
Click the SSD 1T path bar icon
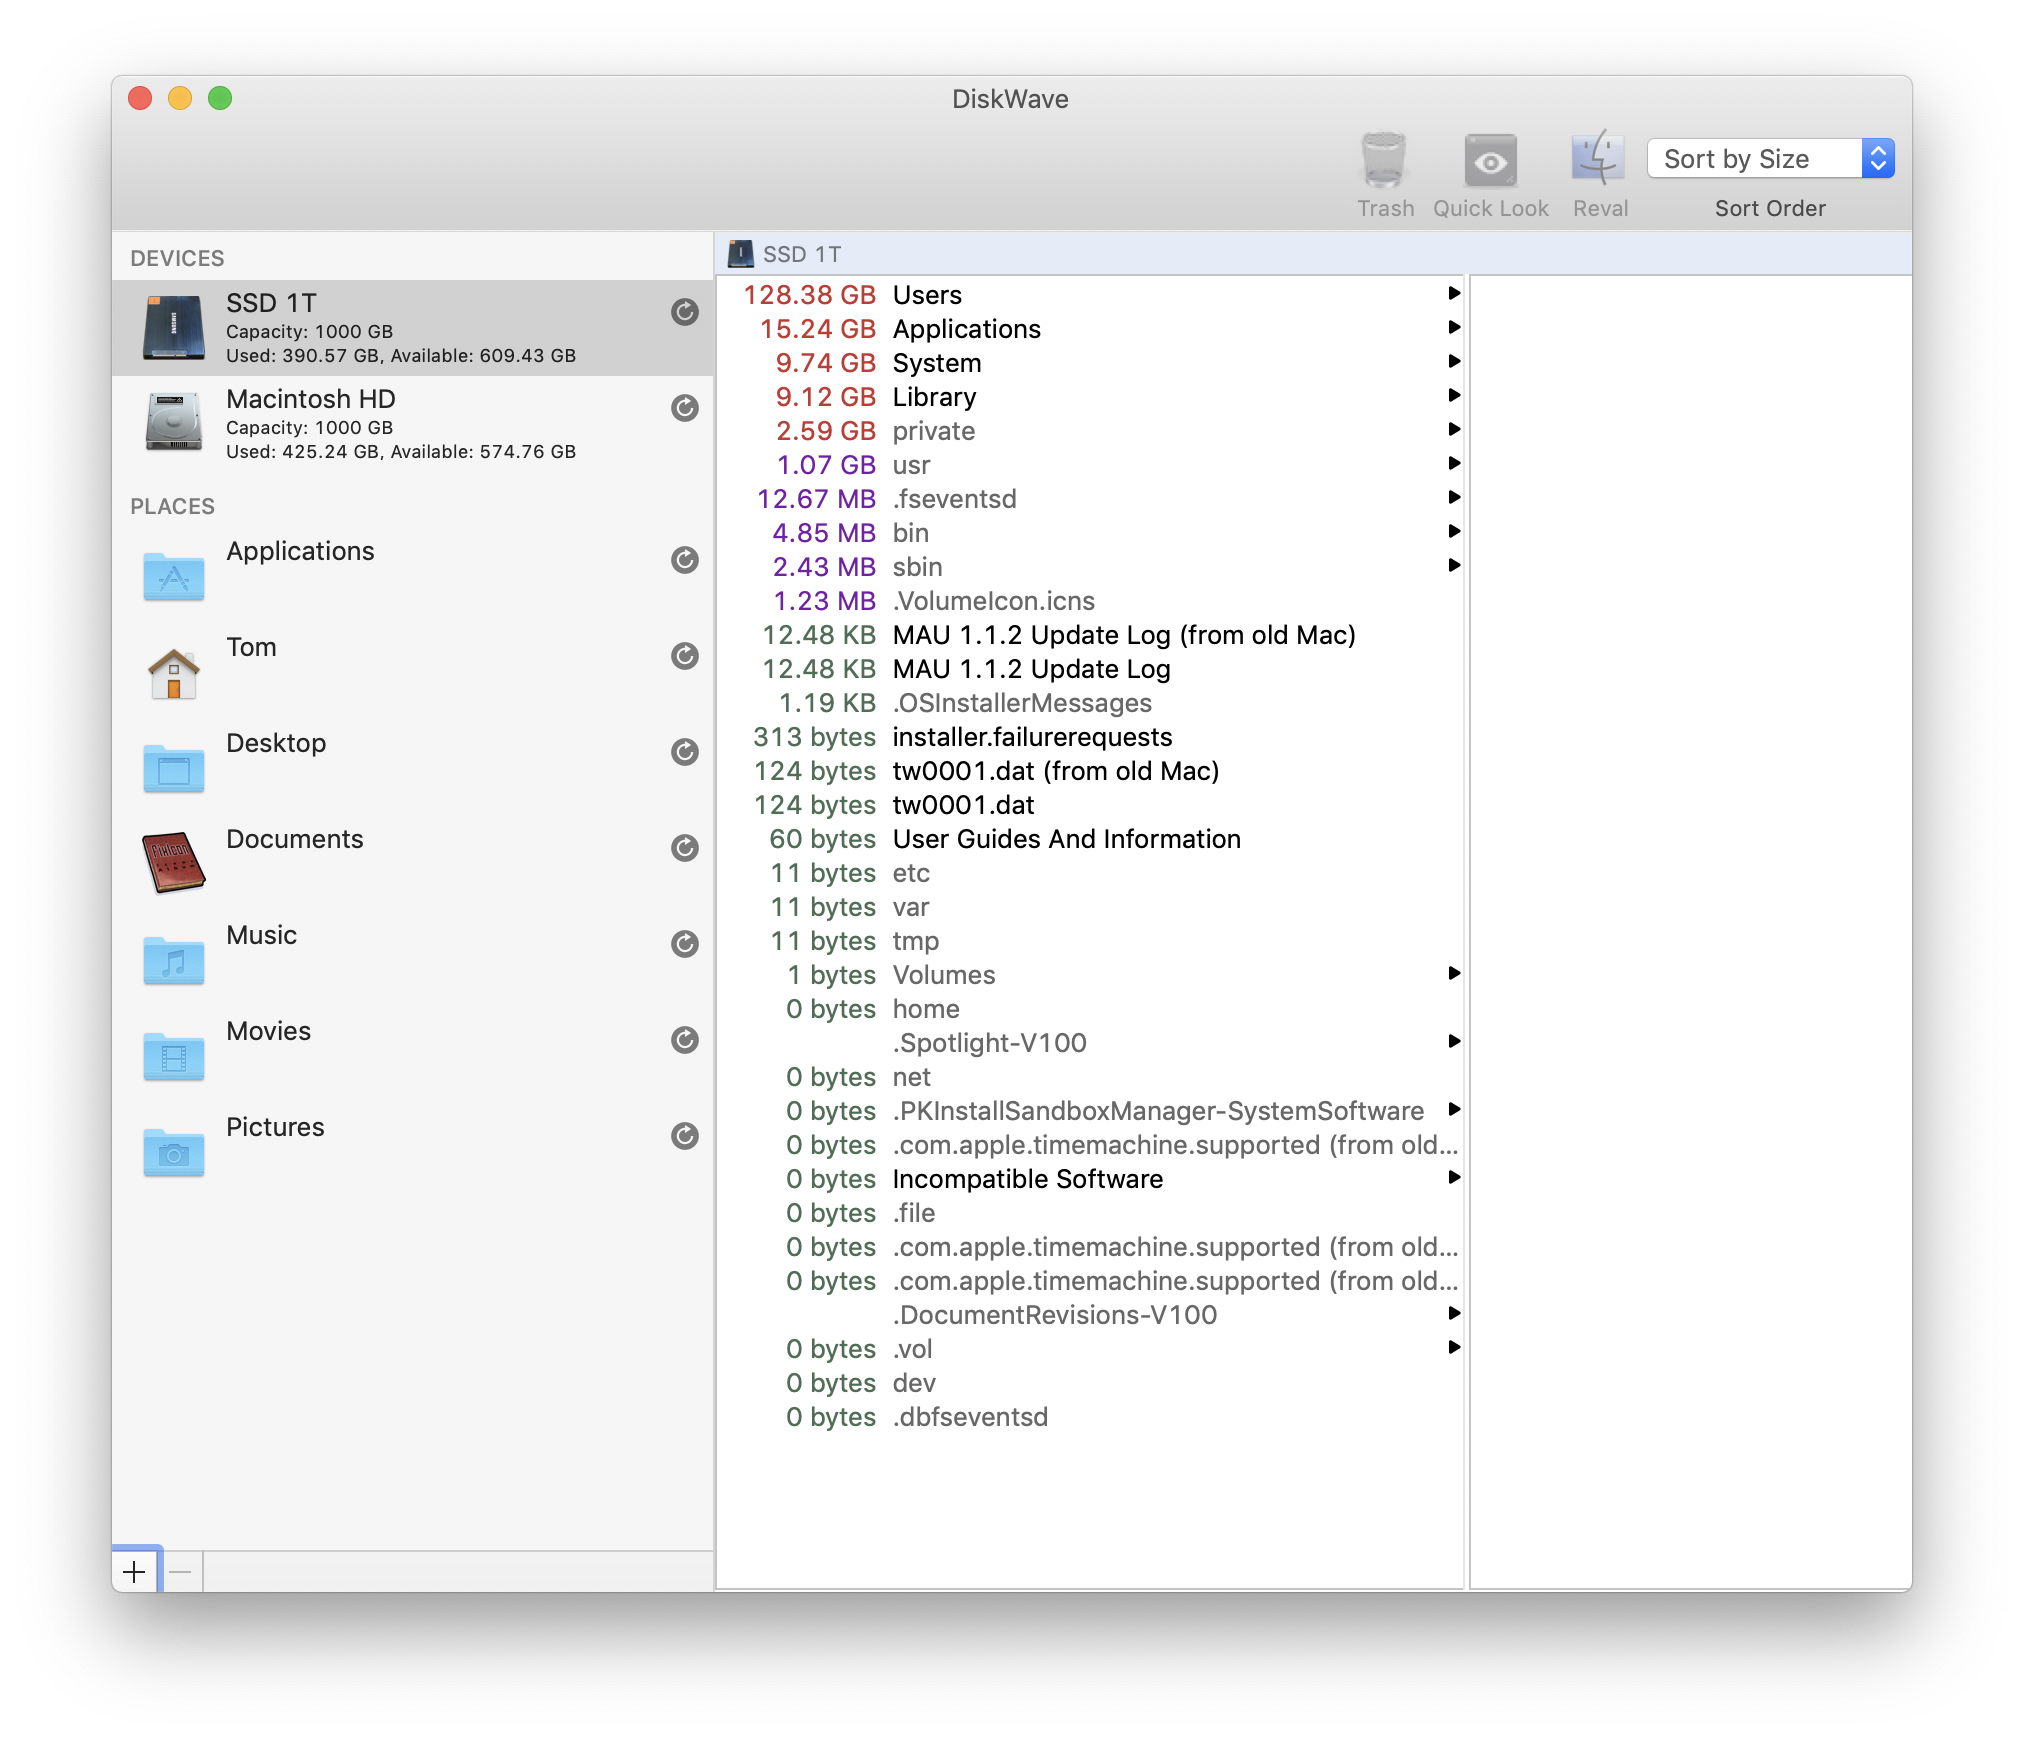pos(741,254)
